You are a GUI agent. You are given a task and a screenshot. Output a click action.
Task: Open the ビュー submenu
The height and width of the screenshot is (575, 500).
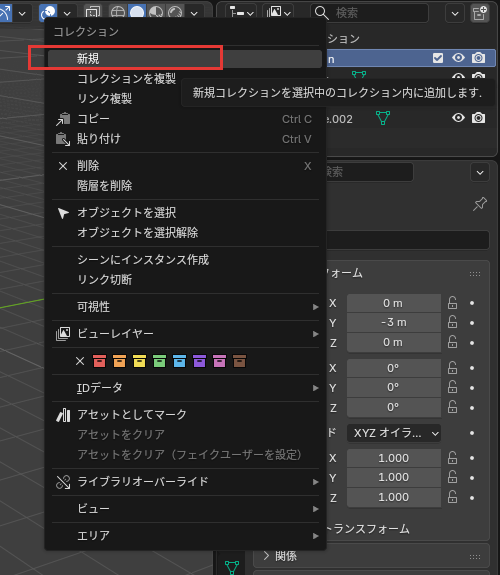185,509
